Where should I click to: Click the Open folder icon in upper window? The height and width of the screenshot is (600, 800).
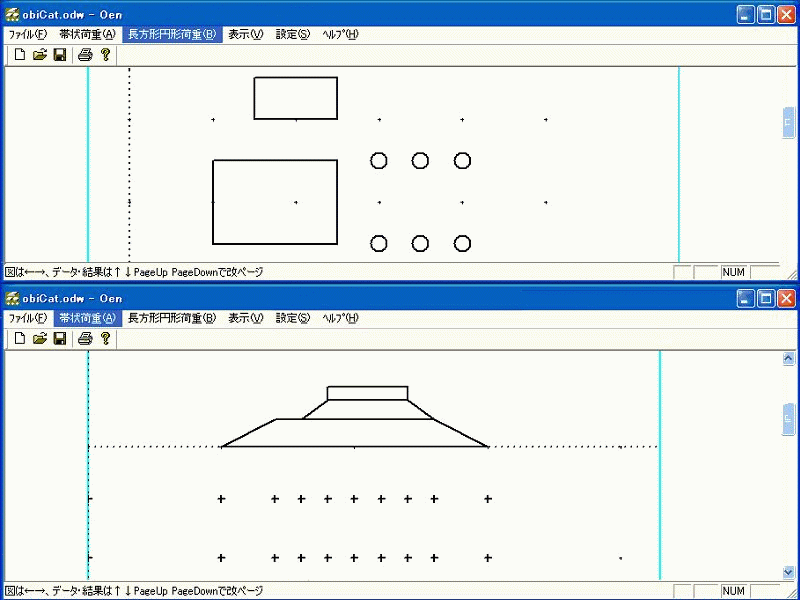pyautogui.click(x=40, y=55)
